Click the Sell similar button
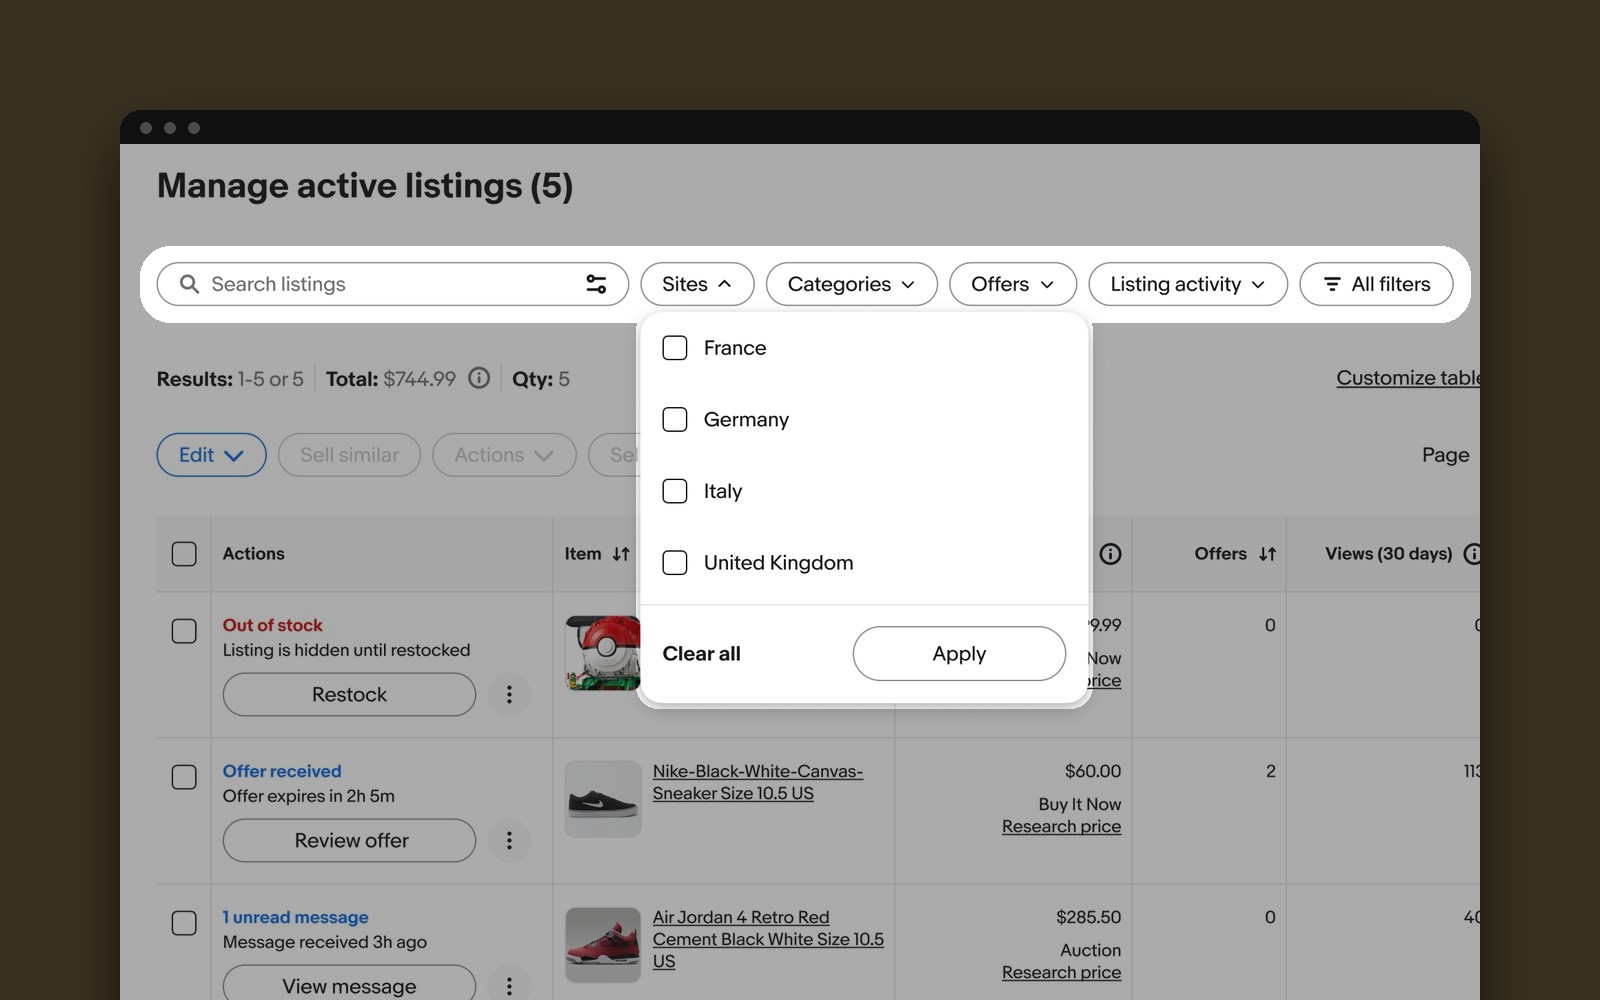This screenshot has width=1600, height=1000. click(349, 455)
